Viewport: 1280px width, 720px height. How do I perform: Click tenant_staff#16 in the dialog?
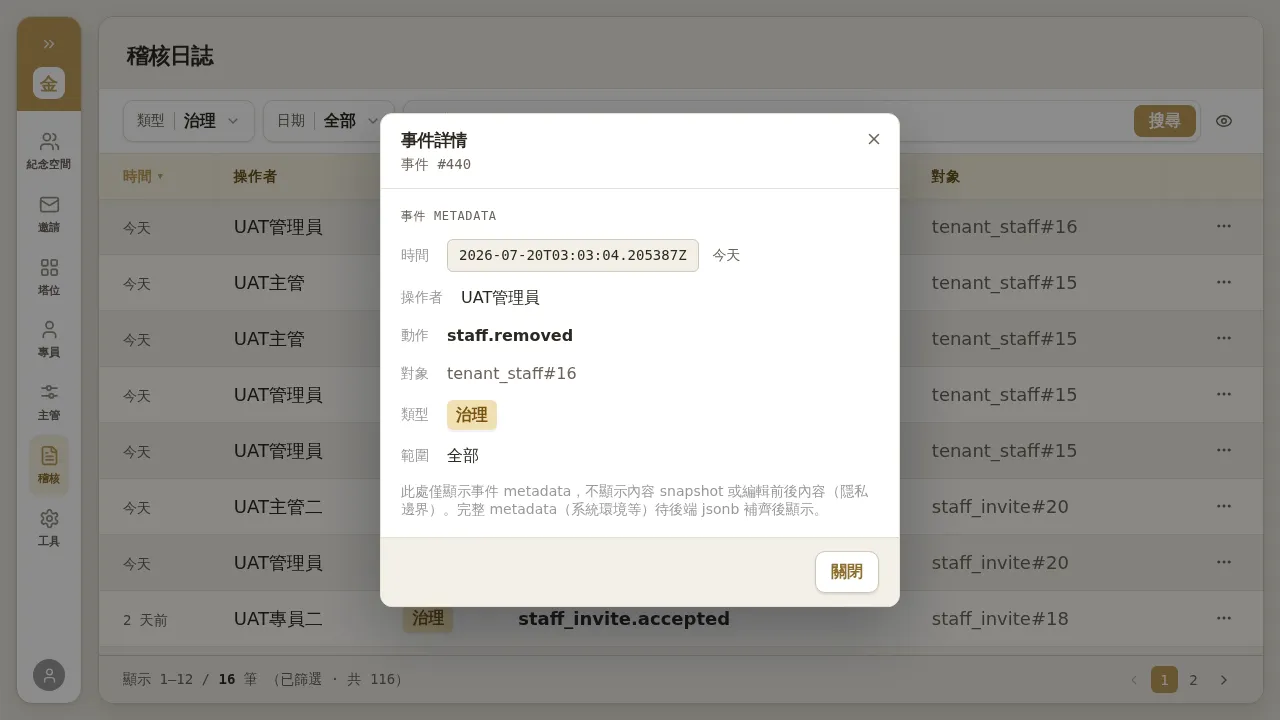[x=512, y=373]
